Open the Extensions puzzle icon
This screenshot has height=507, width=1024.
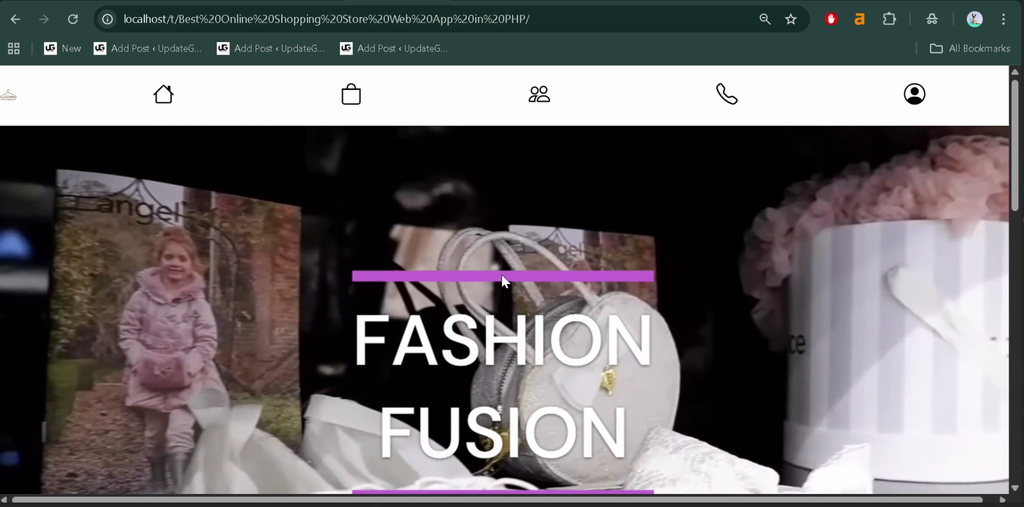click(889, 19)
